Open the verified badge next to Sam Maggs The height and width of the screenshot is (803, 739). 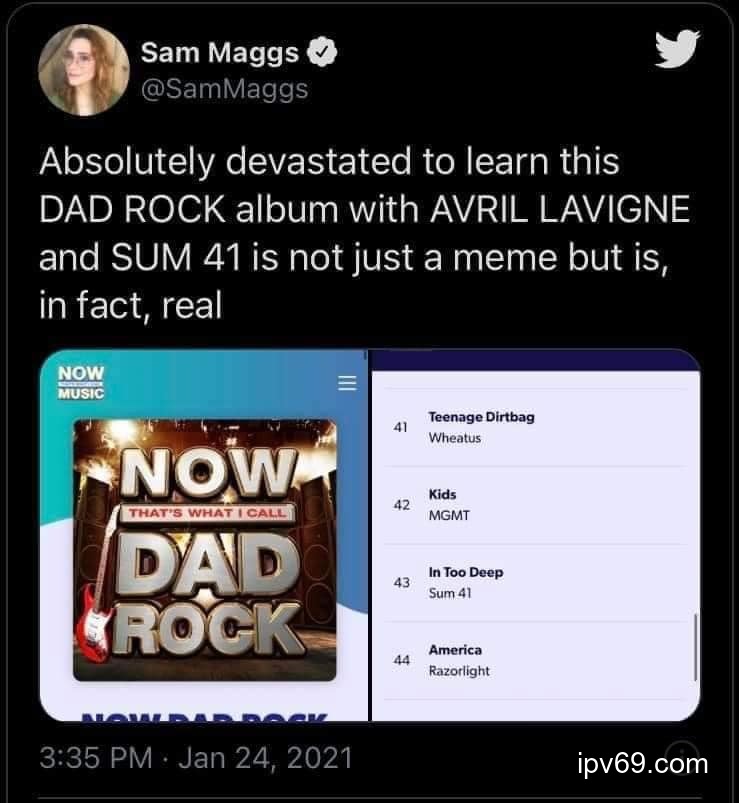(321, 52)
